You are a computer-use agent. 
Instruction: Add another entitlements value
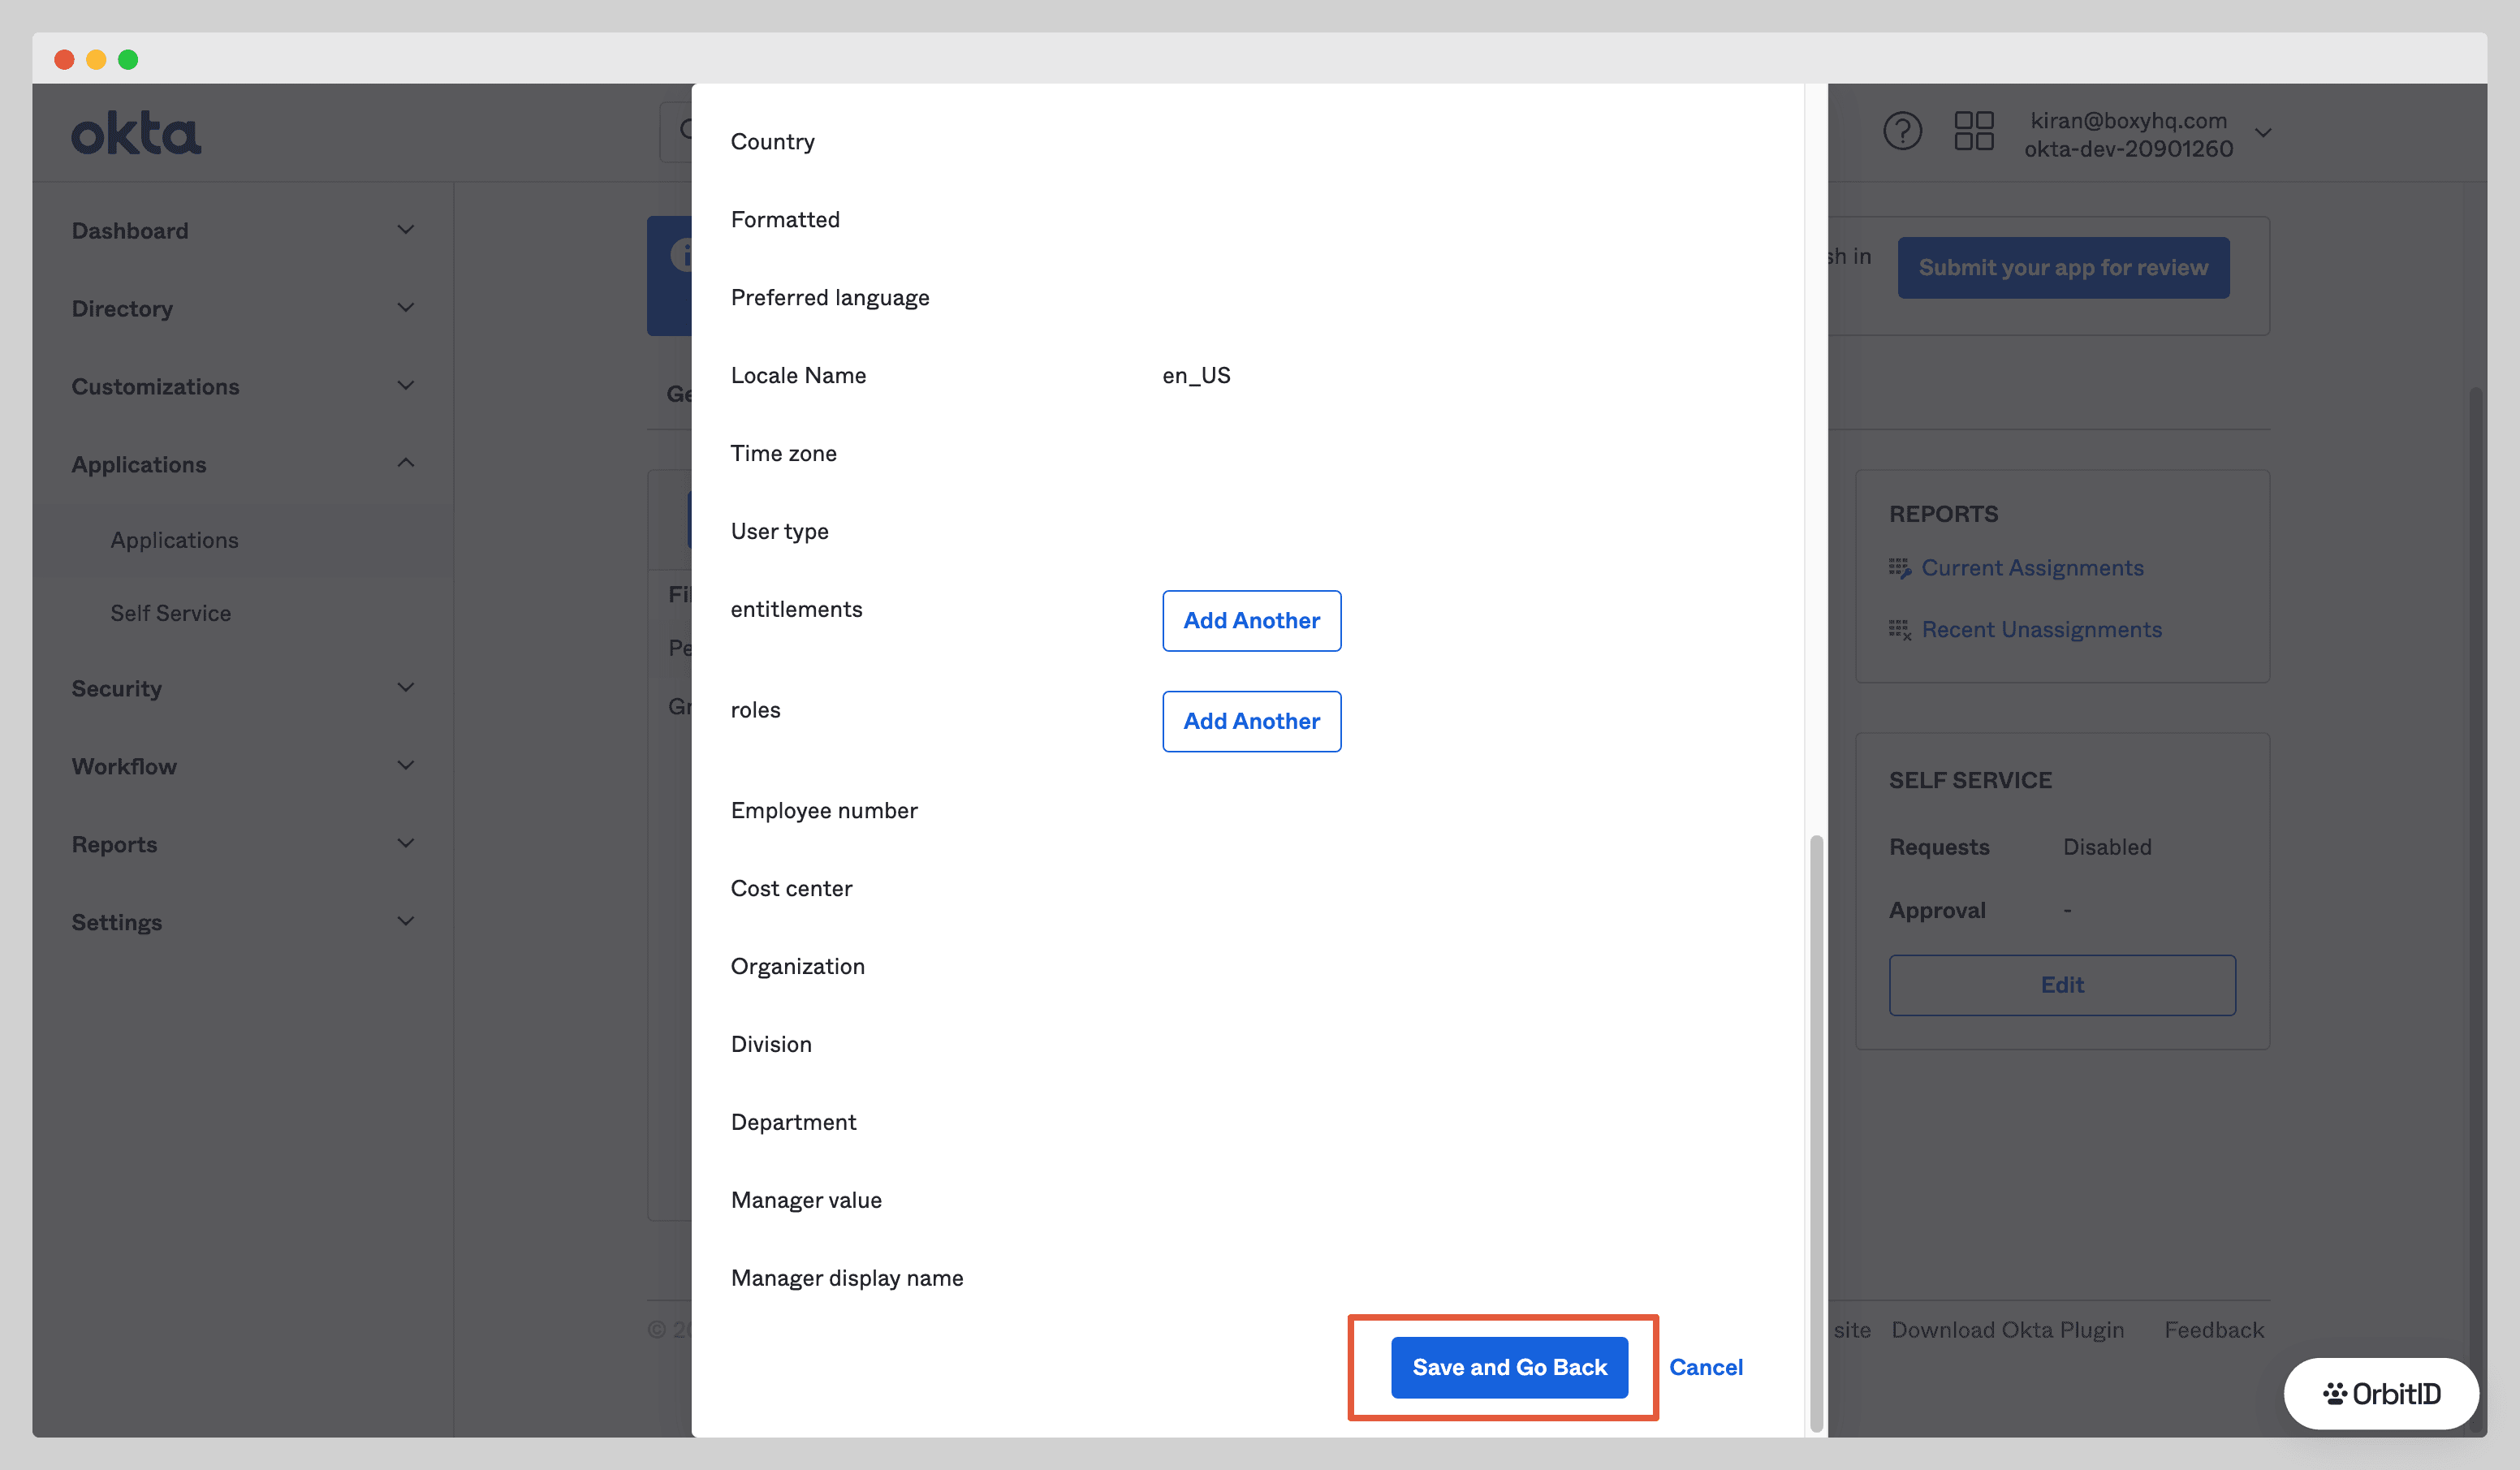[x=1251, y=621]
